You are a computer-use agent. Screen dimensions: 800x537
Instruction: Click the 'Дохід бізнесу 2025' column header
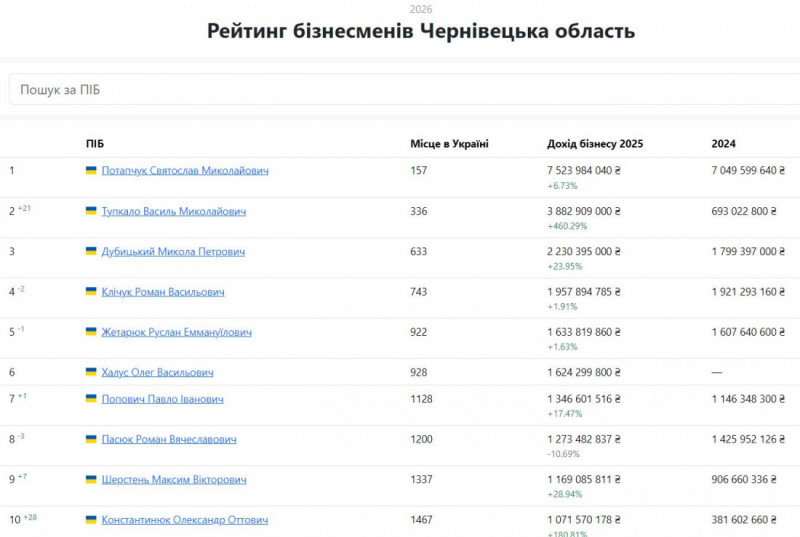[595, 144]
